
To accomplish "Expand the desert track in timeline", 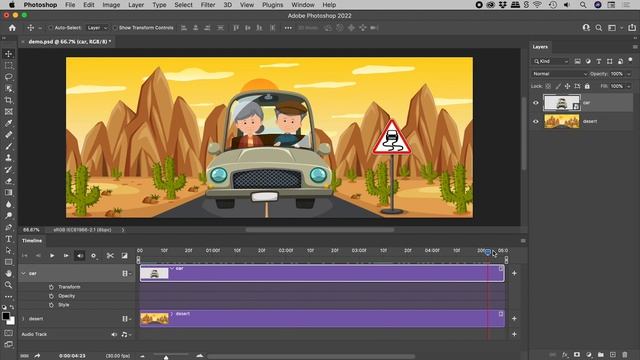I will [x=23, y=319].
